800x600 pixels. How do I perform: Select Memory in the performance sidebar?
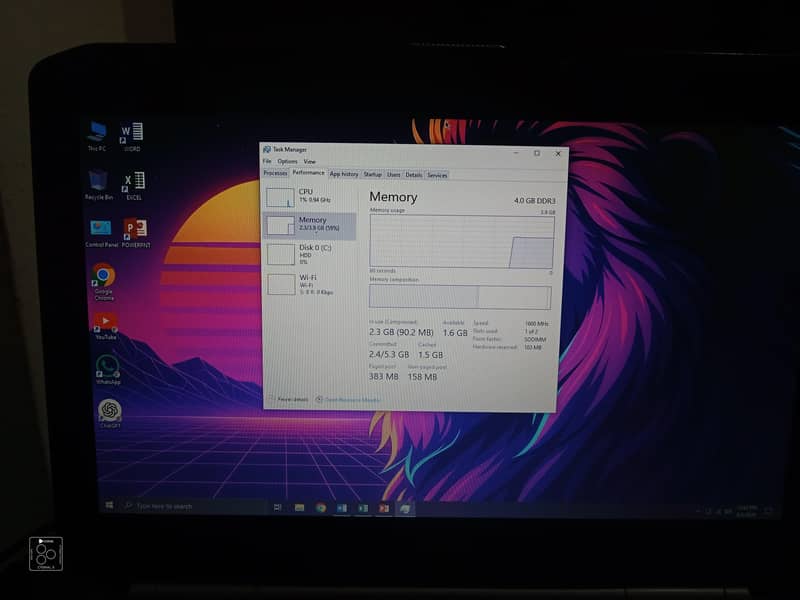309,226
